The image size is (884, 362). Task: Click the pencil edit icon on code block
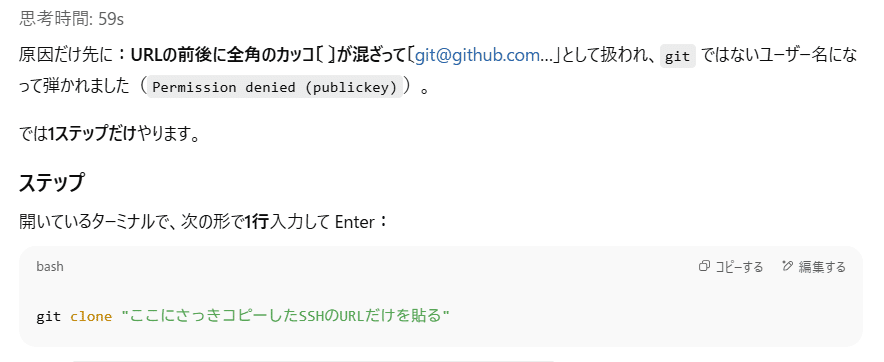click(788, 266)
